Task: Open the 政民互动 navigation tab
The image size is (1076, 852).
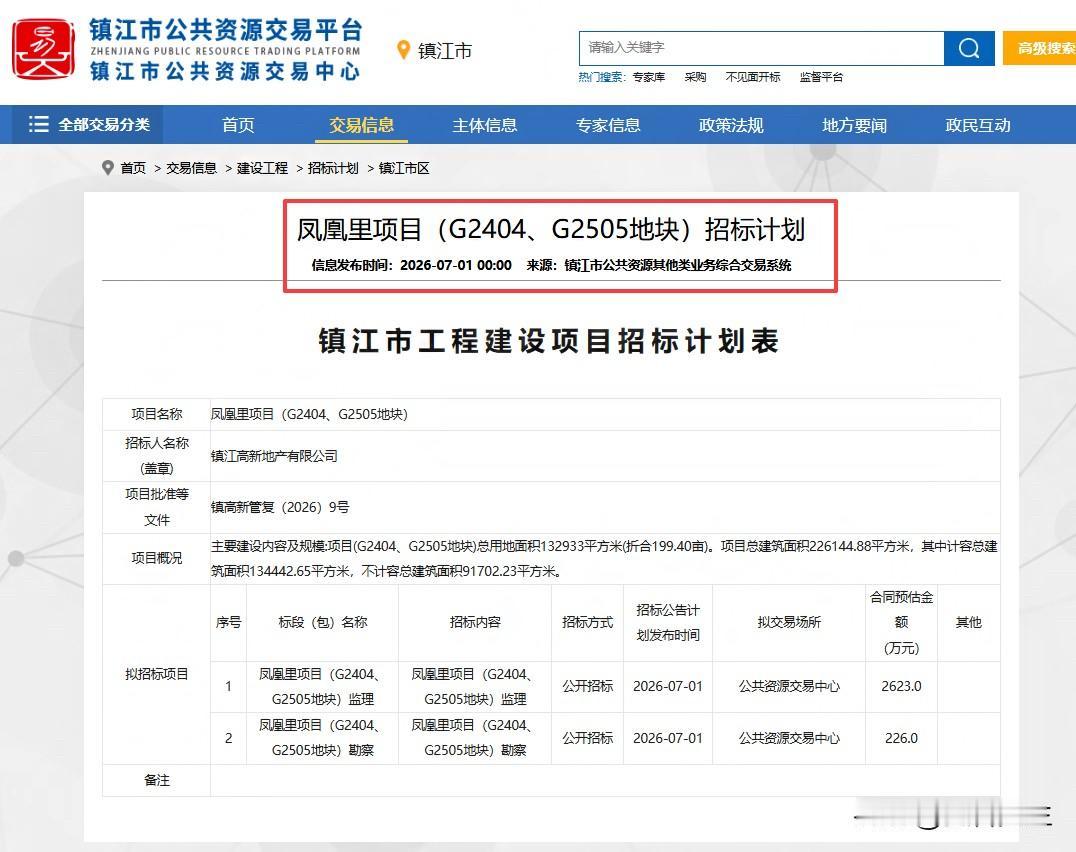Action: pos(978,125)
